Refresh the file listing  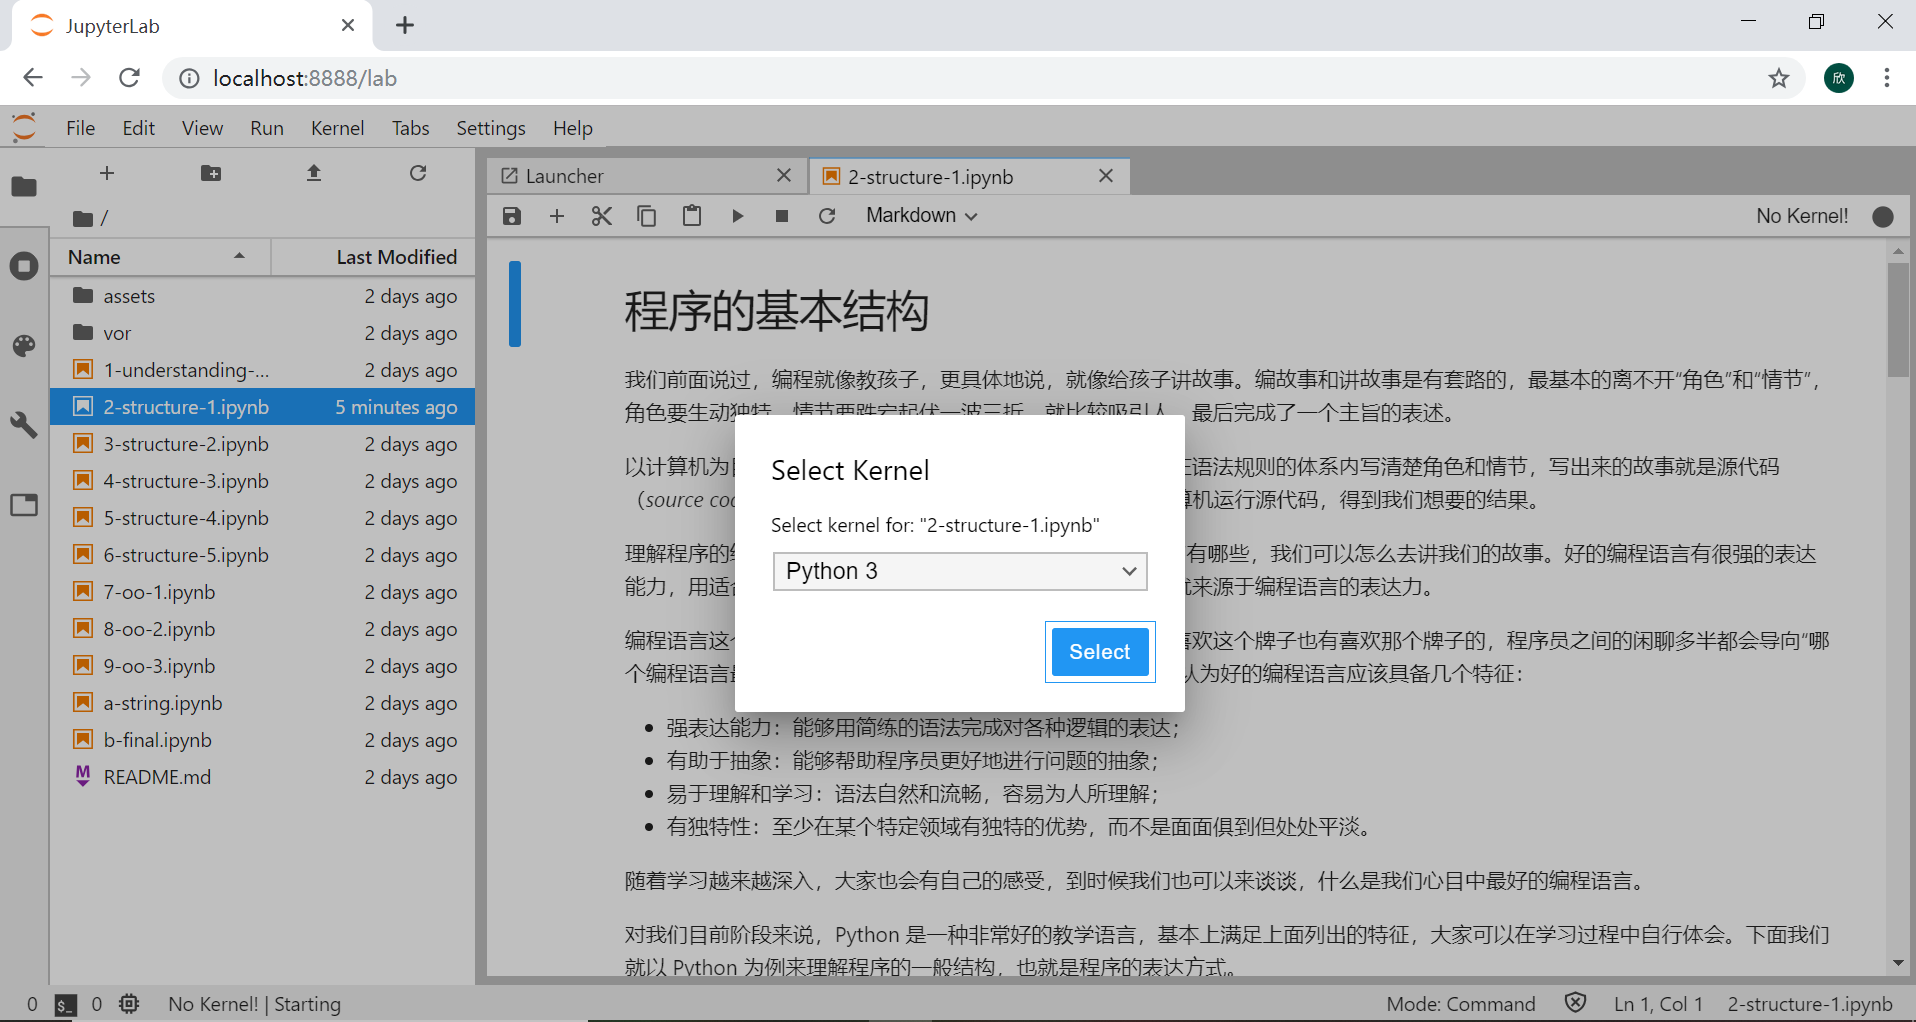click(x=417, y=172)
